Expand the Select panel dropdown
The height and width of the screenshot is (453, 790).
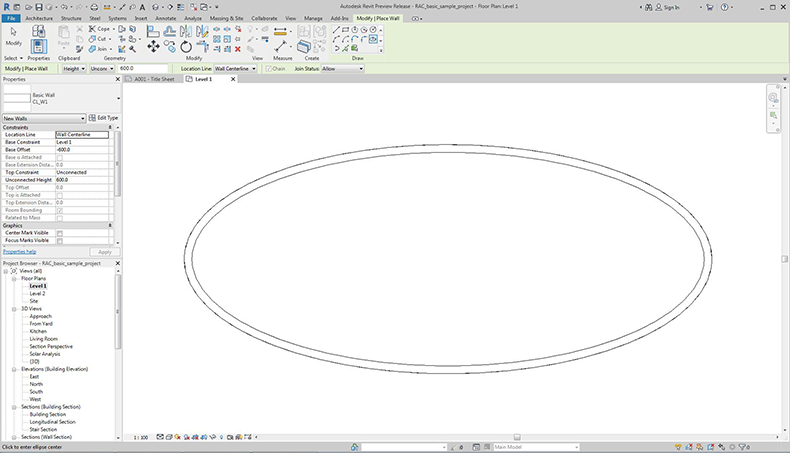pos(14,58)
